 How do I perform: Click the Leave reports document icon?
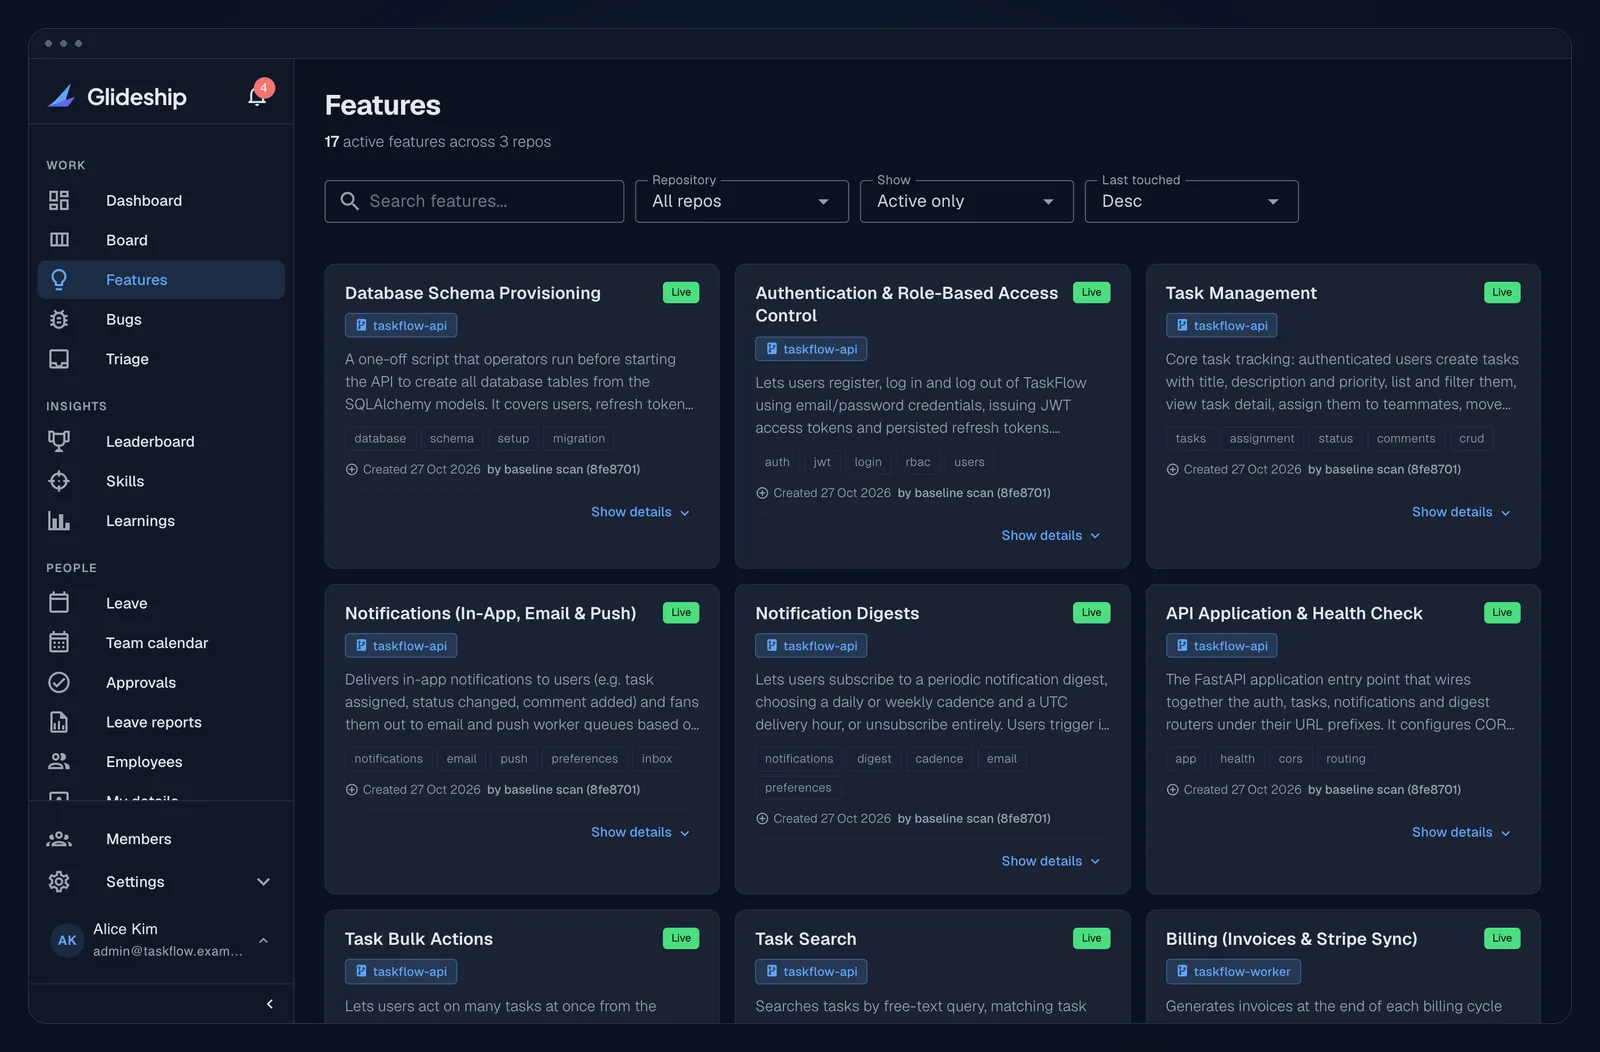pos(59,722)
